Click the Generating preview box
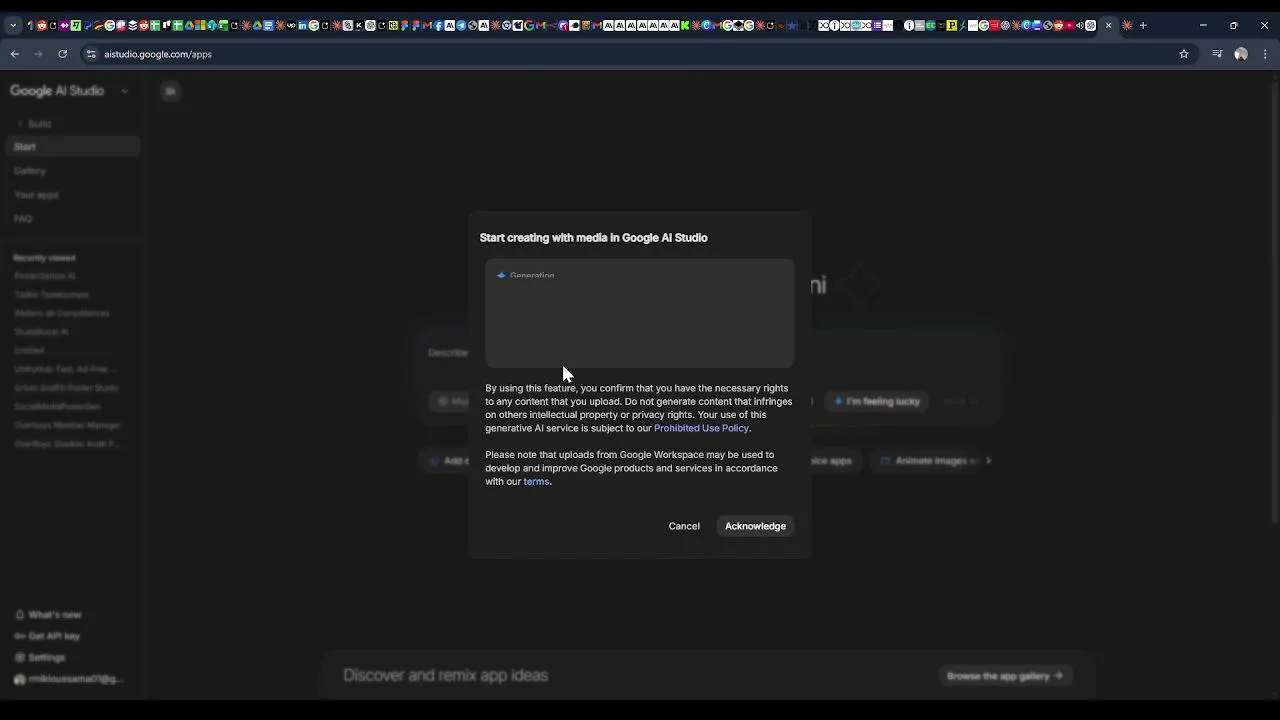The width and height of the screenshot is (1280, 720). pyautogui.click(x=640, y=313)
